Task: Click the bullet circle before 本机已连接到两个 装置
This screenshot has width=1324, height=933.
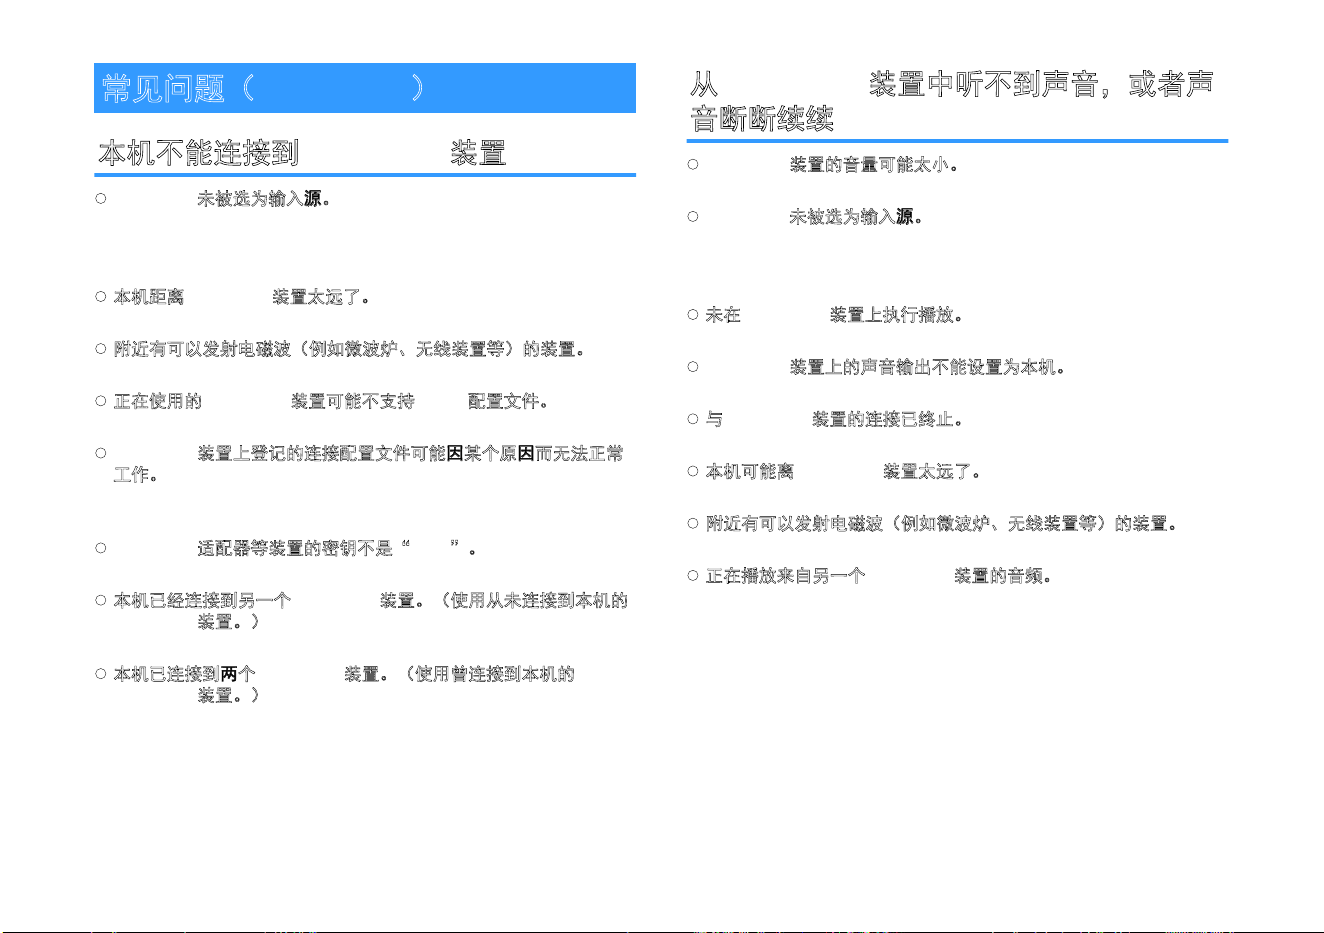Action: point(101,674)
